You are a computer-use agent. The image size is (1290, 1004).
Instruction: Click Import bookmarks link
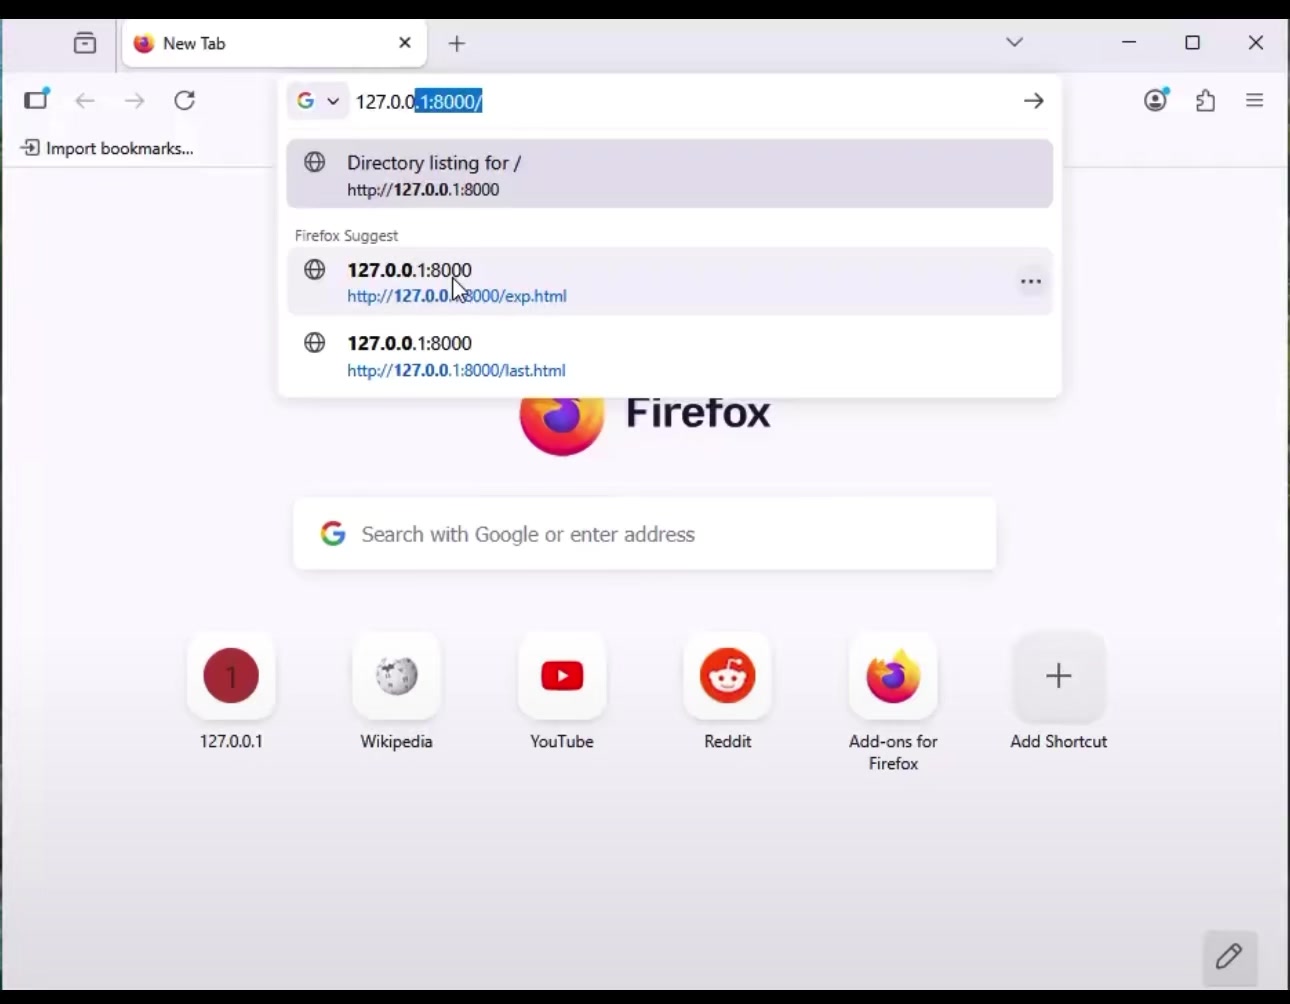coord(108,148)
